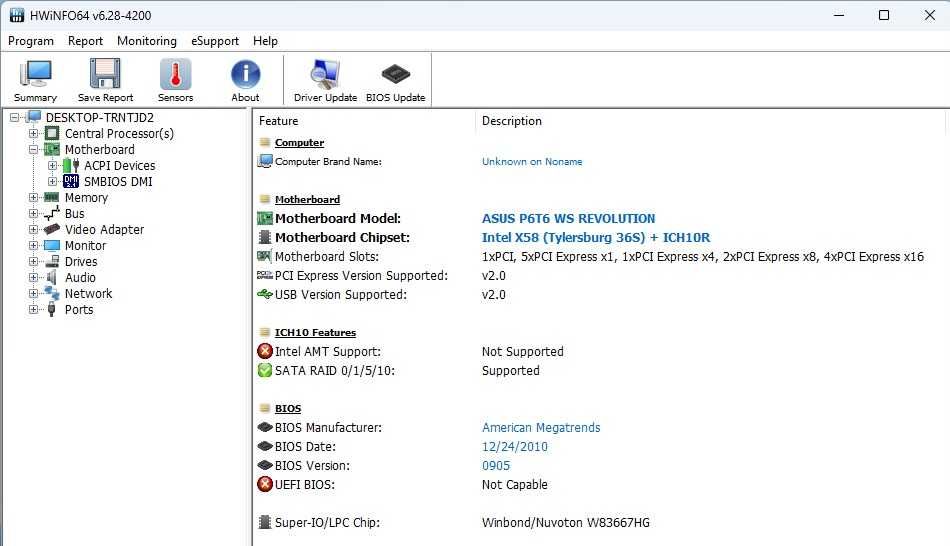Collapse the DESKTOP-TRNTJD2 root node
Viewport: 950px width, 546px height.
coord(15,117)
